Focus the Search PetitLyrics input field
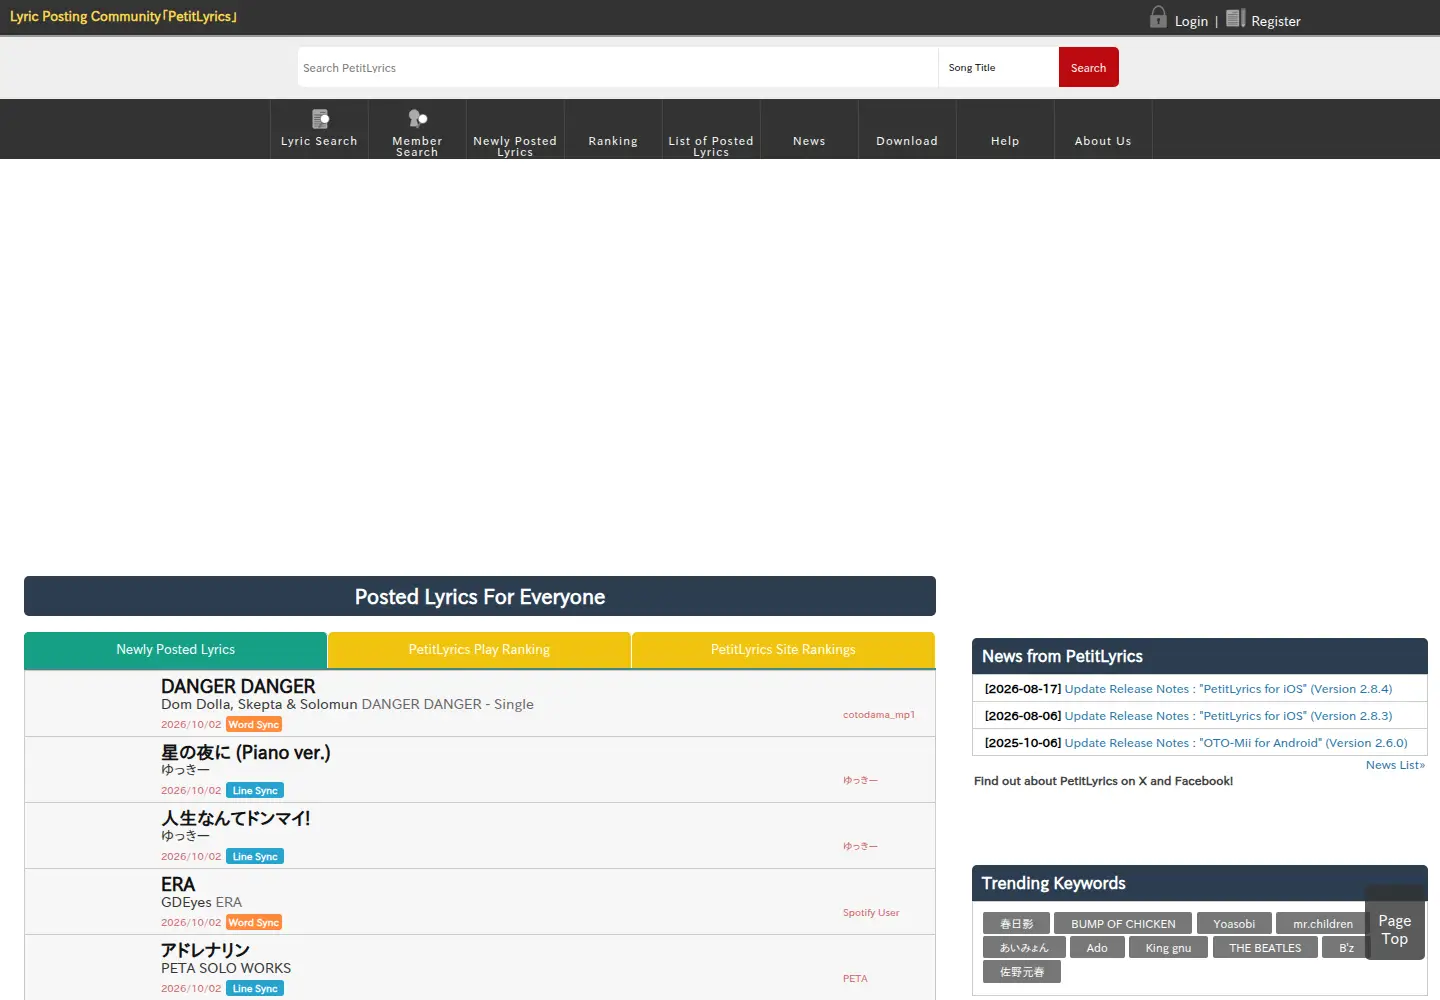1440x1000 pixels. (x=617, y=67)
